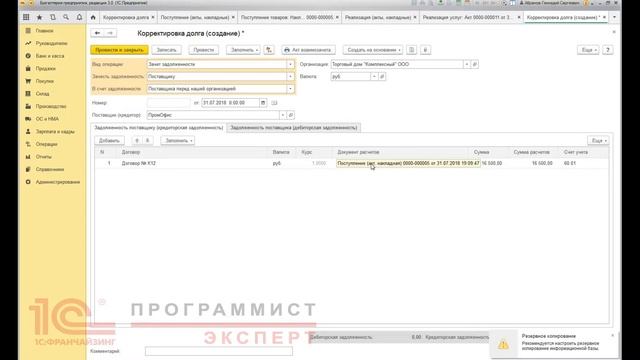Show the debit/credit postings icon
640x360 pixels.
point(269,50)
